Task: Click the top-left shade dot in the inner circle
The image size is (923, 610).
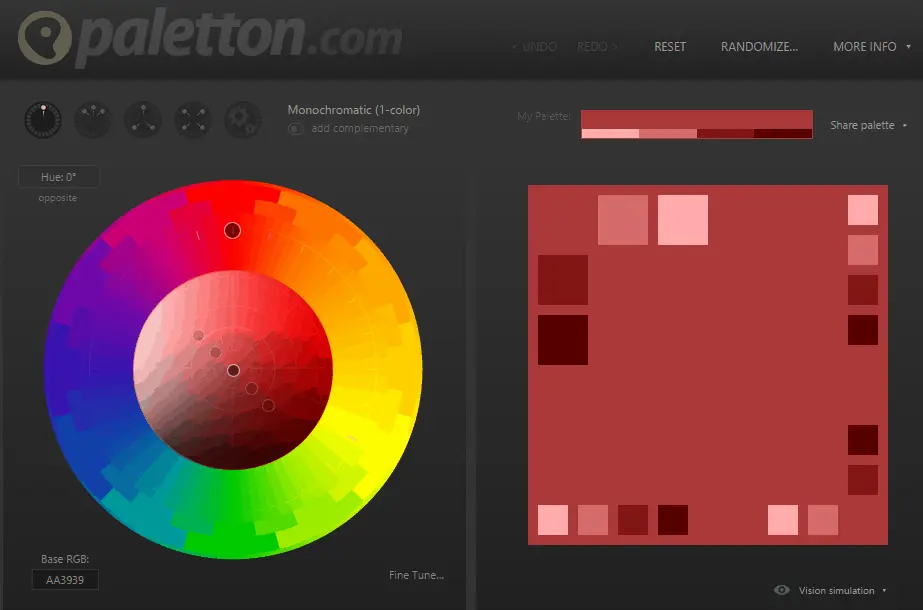Action: 198,335
